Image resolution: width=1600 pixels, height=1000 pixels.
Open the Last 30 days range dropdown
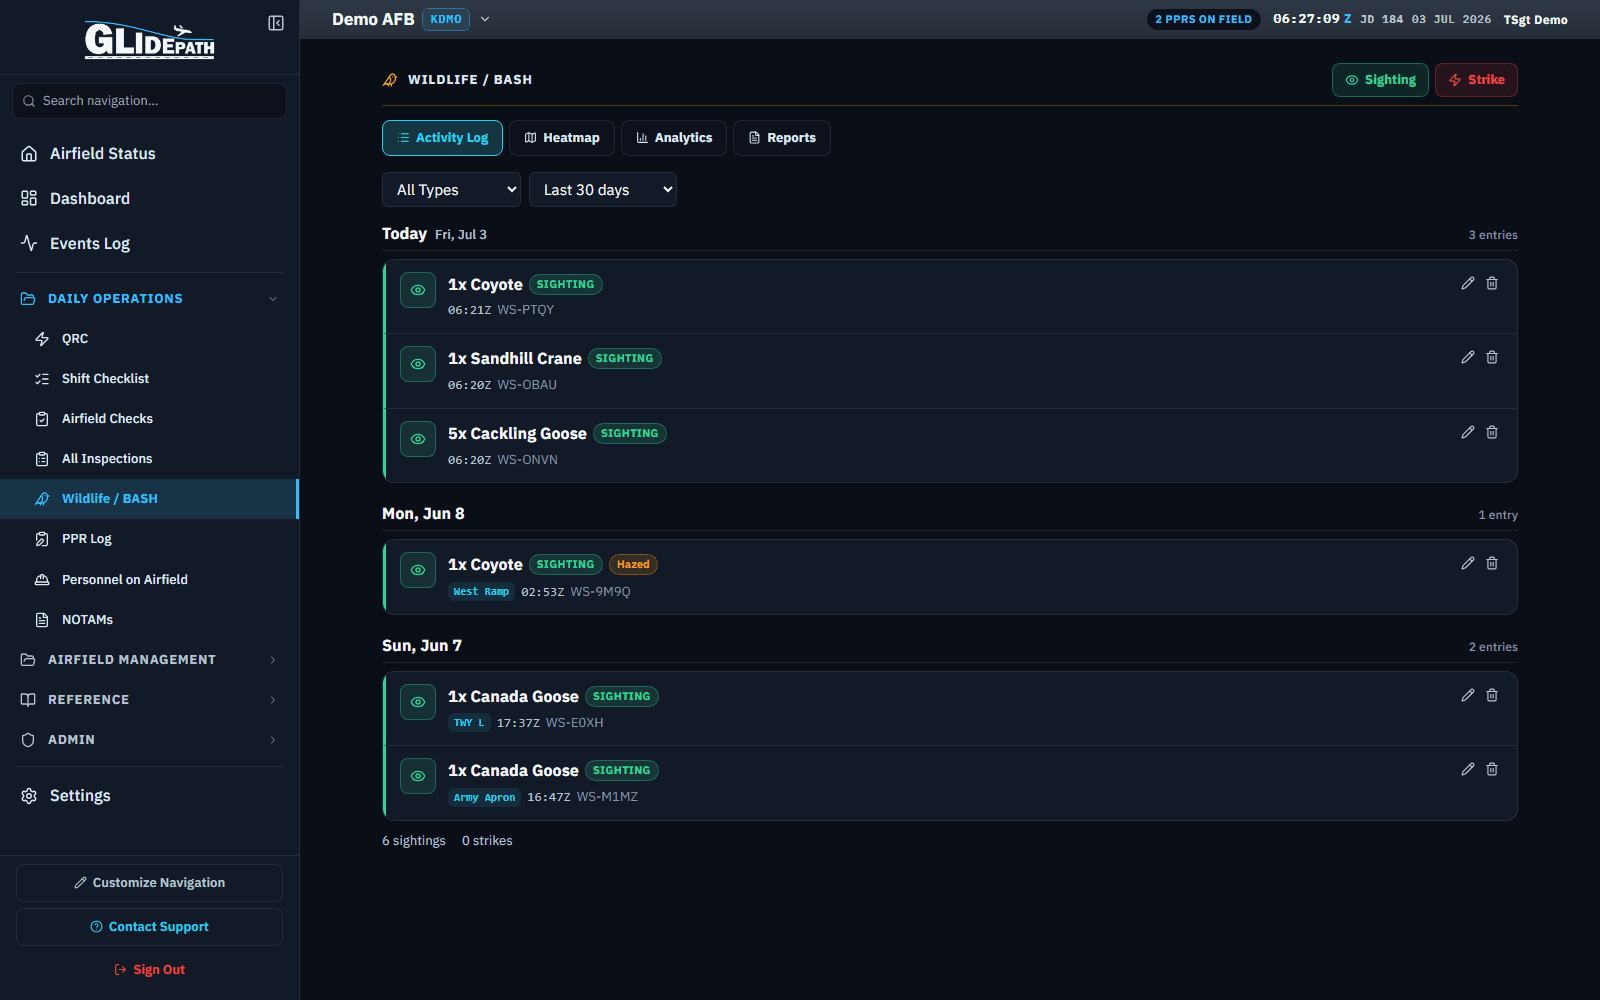point(603,189)
